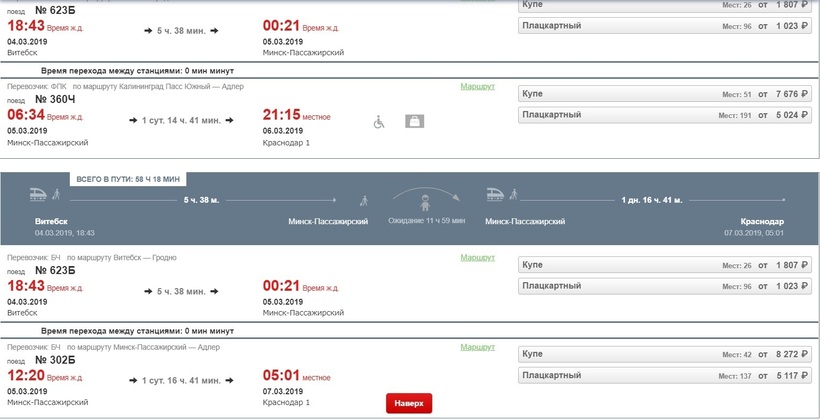Click the waiting passenger icon above Ожидание 11 ч 59 мин
This screenshot has height=420, width=820.
(x=425, y=203)
